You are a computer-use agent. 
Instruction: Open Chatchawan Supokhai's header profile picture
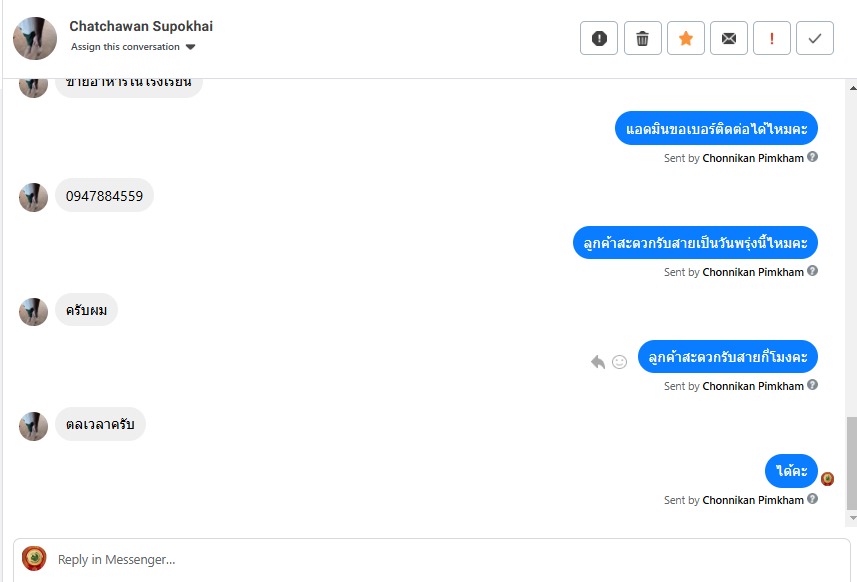click(35, 38)
